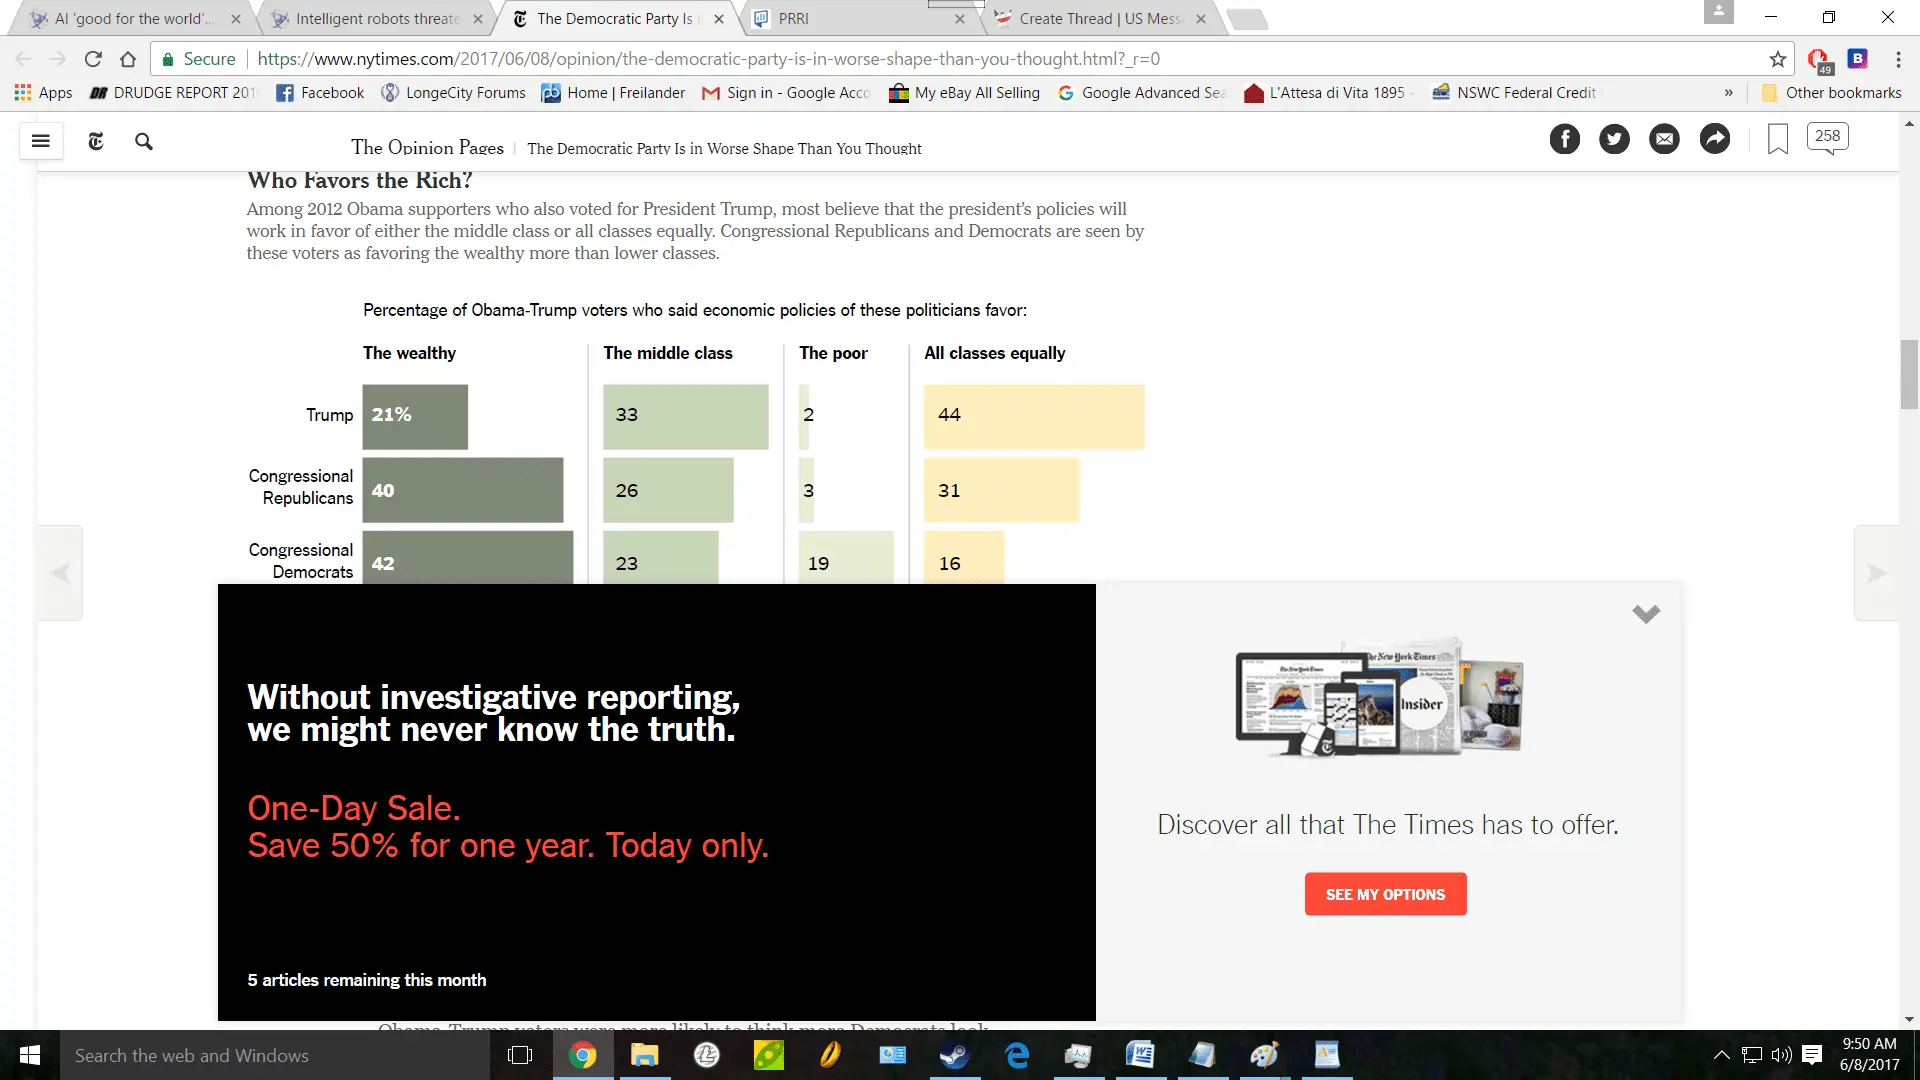The height and width of the screenshot is (1080, 1920).
Task: Collapse the subscription ad with chevron
Action: coord(1646,613)
